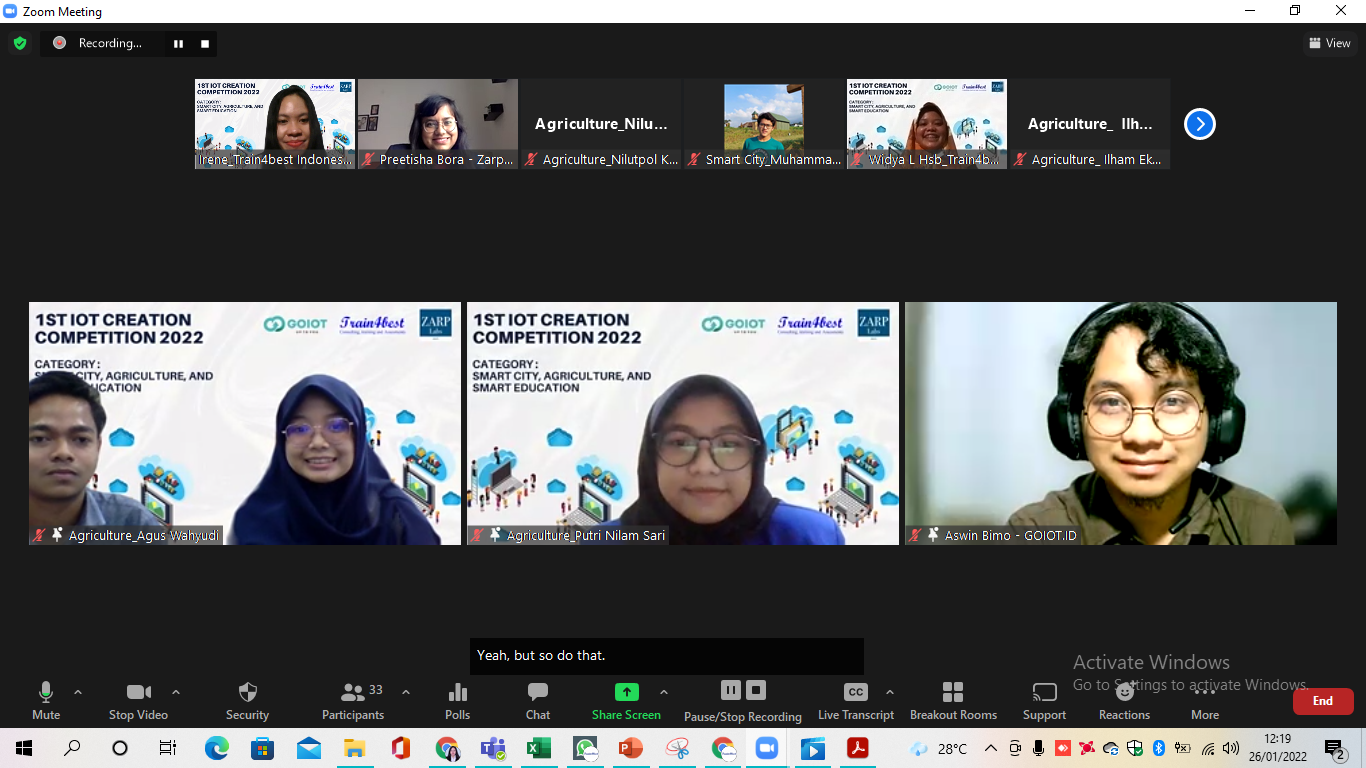The width and height of the screenshot is (1366, 768).
Task: Open the Polls panel
Action: pos(458,692)
